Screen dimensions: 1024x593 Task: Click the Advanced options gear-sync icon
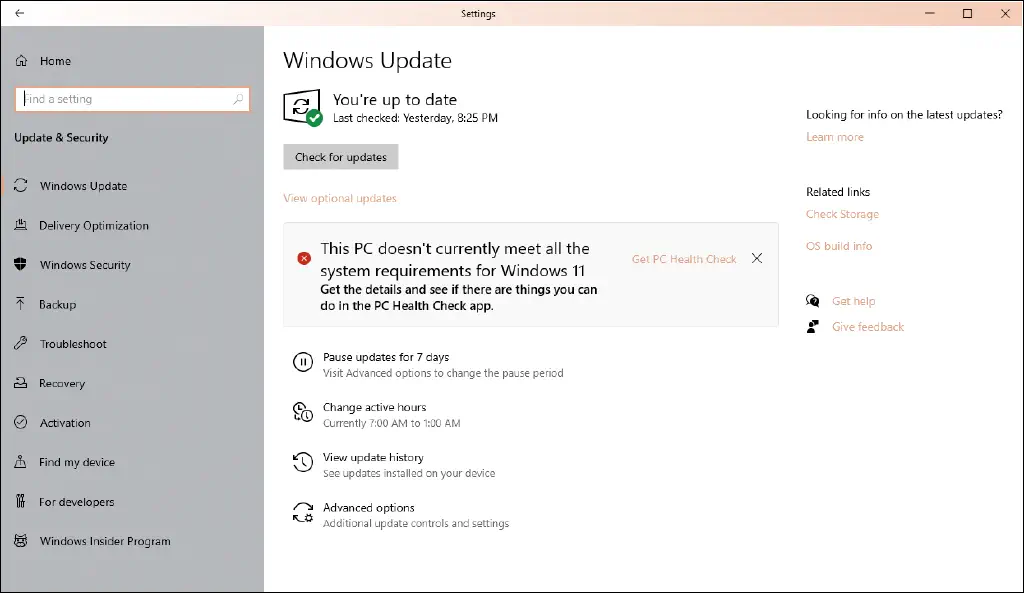tap(302, 512)
